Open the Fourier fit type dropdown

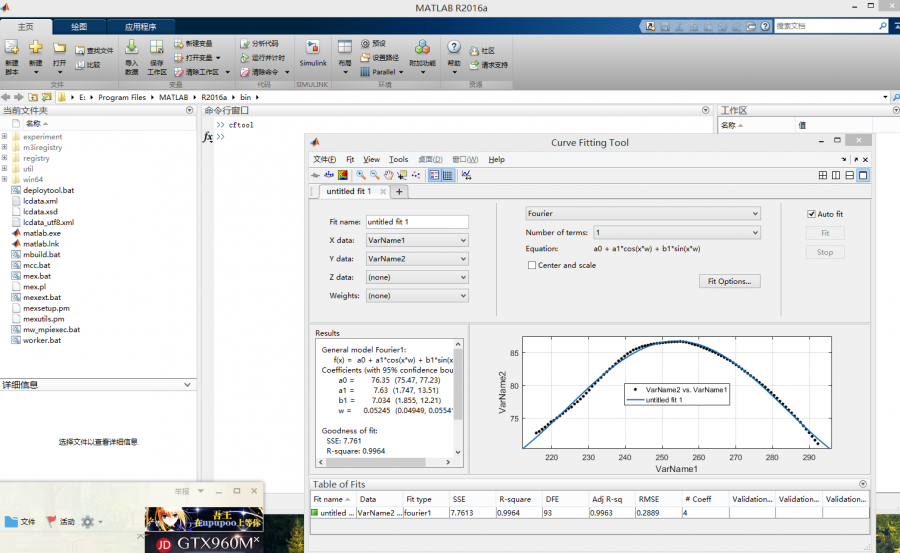click(x=643, y=213)
